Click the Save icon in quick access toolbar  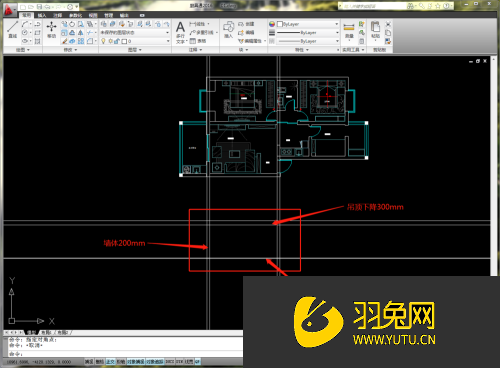tap(39, 7)
